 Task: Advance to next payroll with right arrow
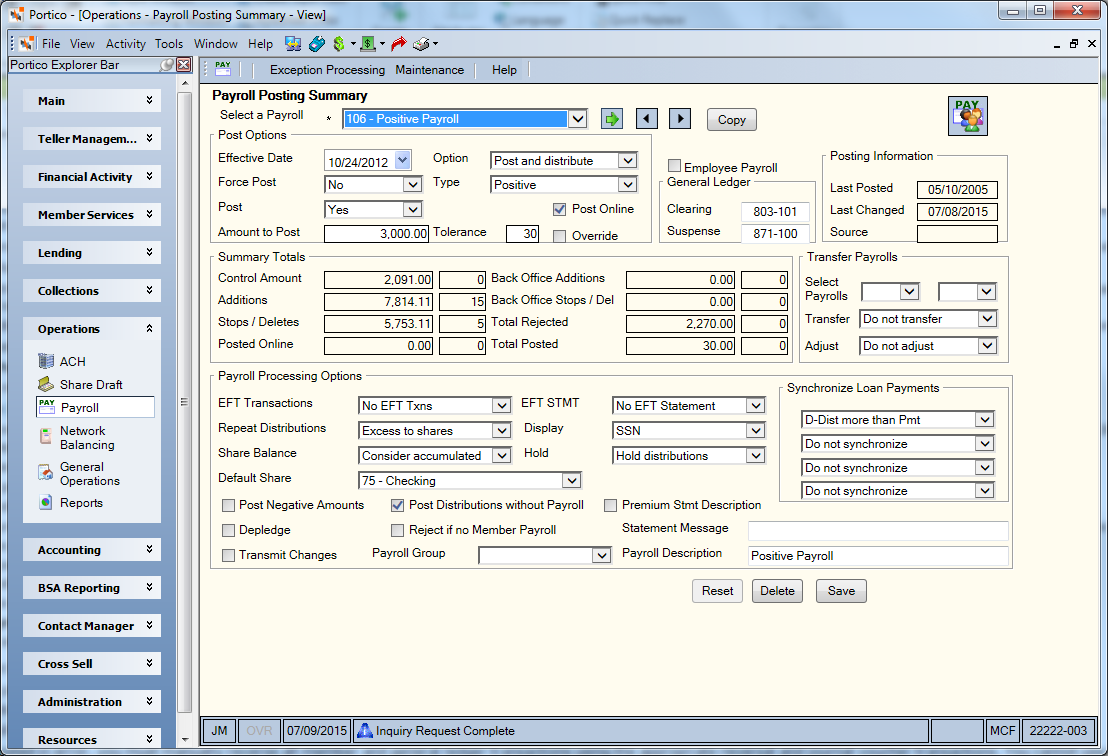click(680, 119)
